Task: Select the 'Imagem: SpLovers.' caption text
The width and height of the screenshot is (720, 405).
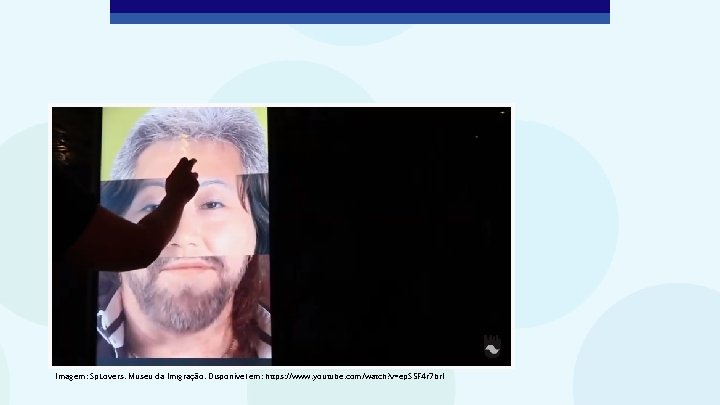Action: [x=90, y=377]
